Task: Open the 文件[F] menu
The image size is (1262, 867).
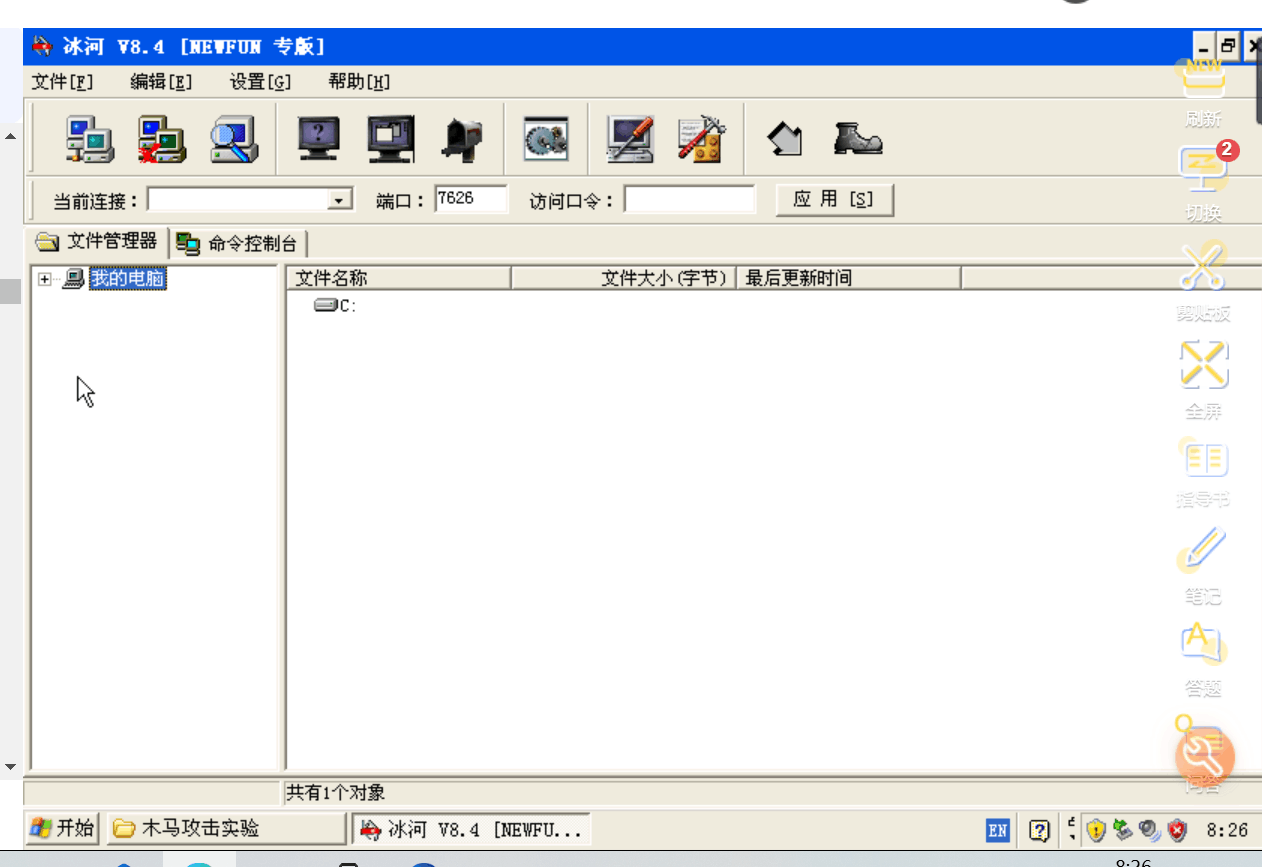Action: pos(62,82)
